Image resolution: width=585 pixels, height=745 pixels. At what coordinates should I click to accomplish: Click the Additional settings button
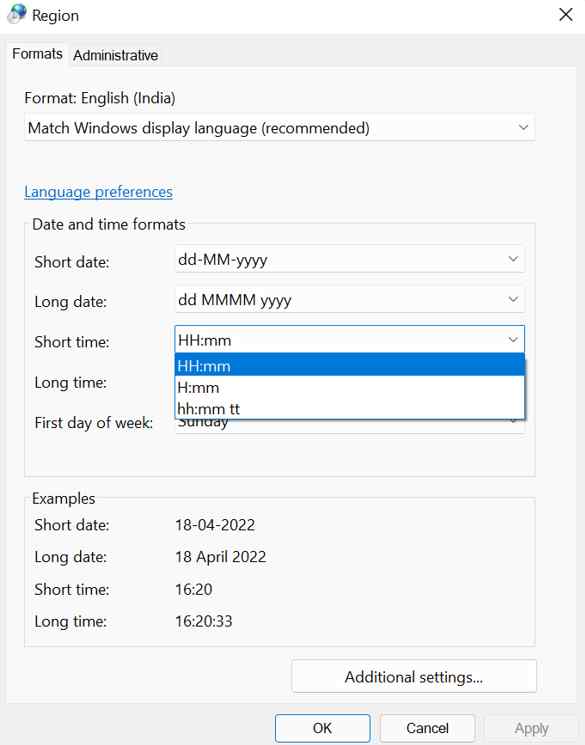click(x=414, y=677)
